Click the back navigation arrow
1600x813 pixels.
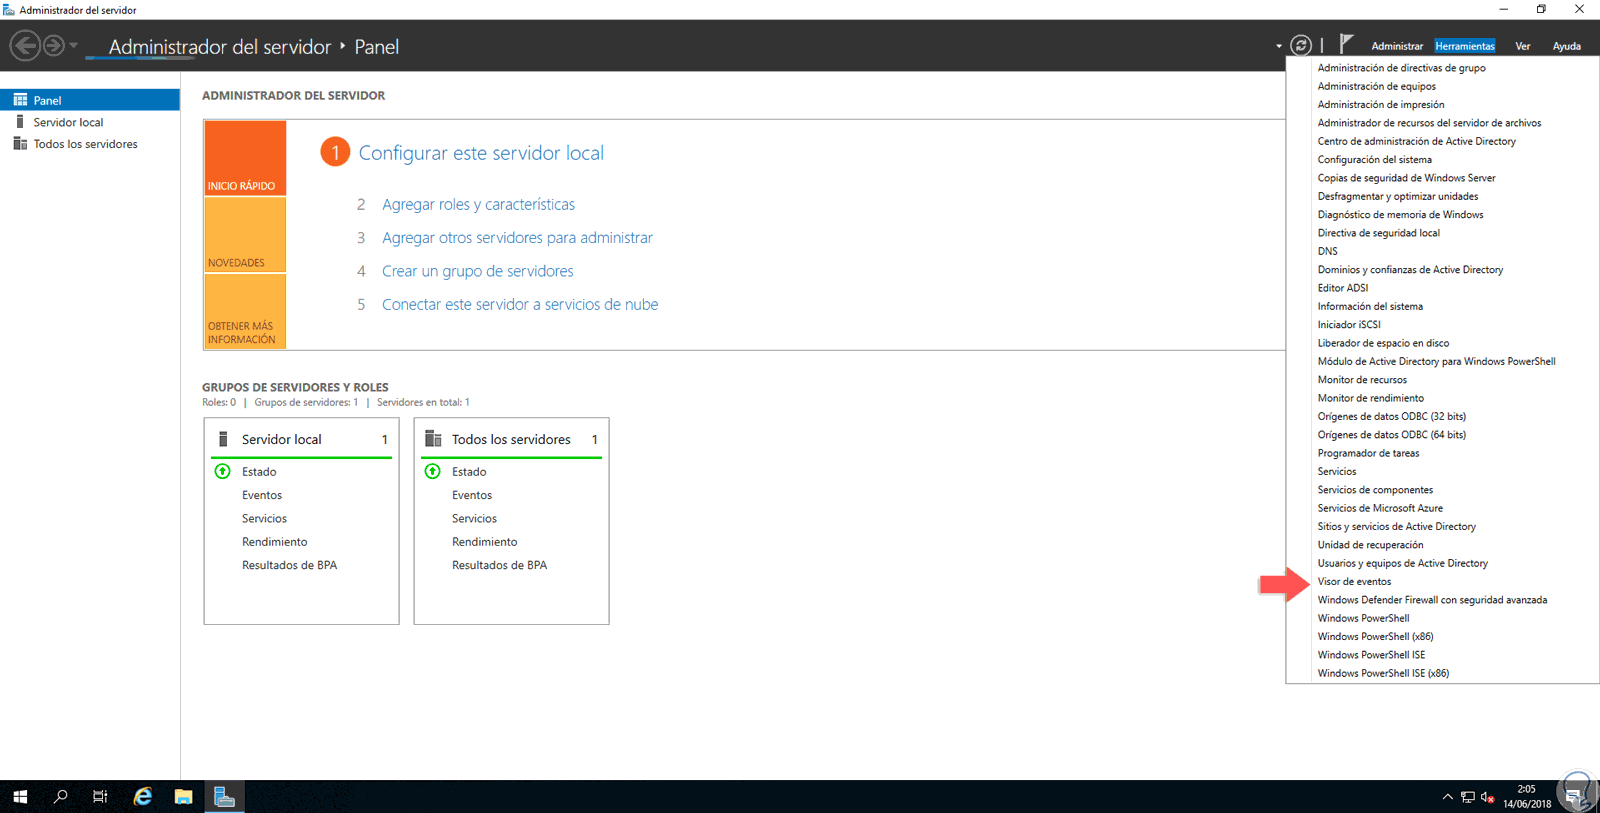(25, 45)
